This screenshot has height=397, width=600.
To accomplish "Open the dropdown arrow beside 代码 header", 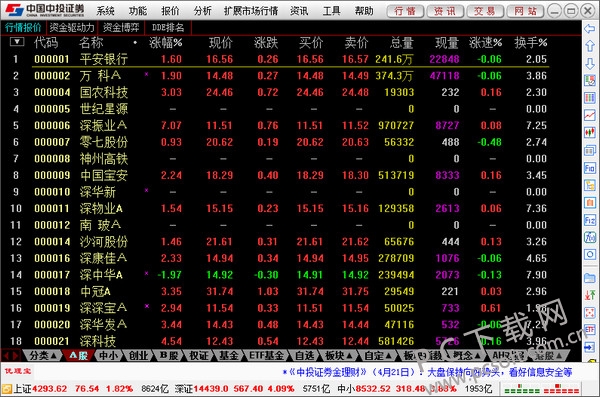I will pos(17,42).
